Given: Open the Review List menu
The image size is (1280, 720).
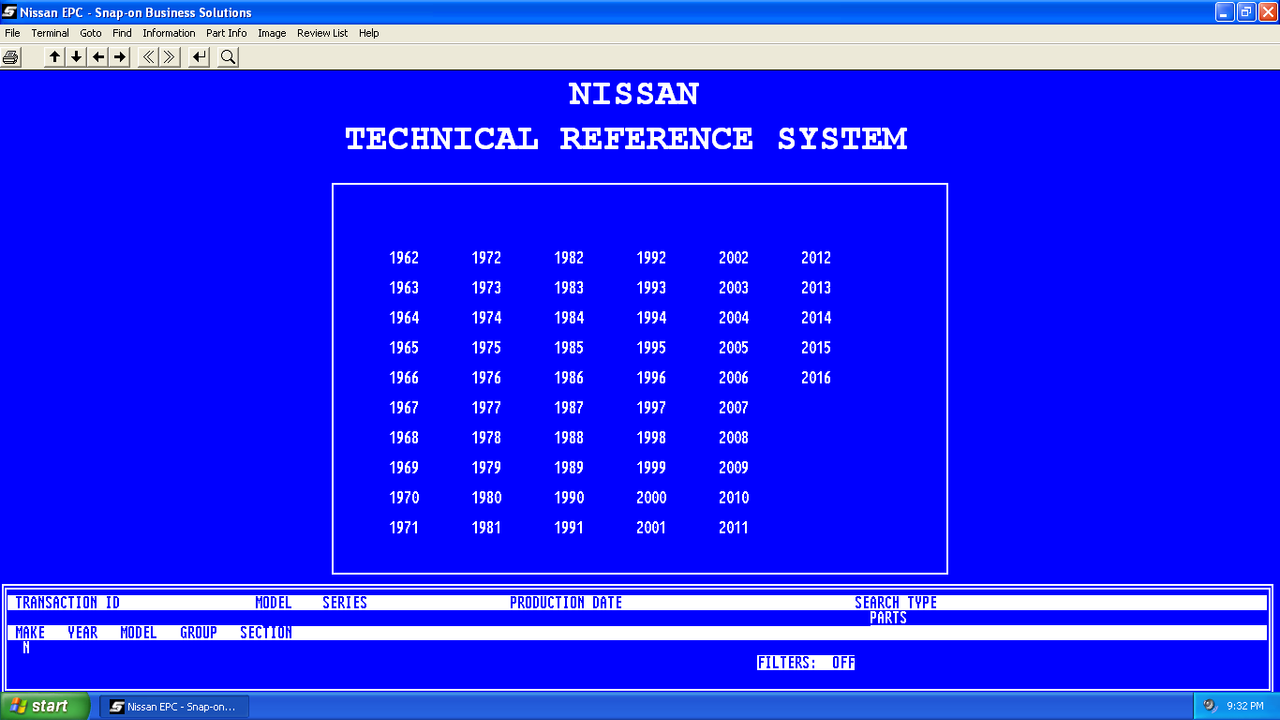Looking at the screenshot, I should click(x=322, y=33).
